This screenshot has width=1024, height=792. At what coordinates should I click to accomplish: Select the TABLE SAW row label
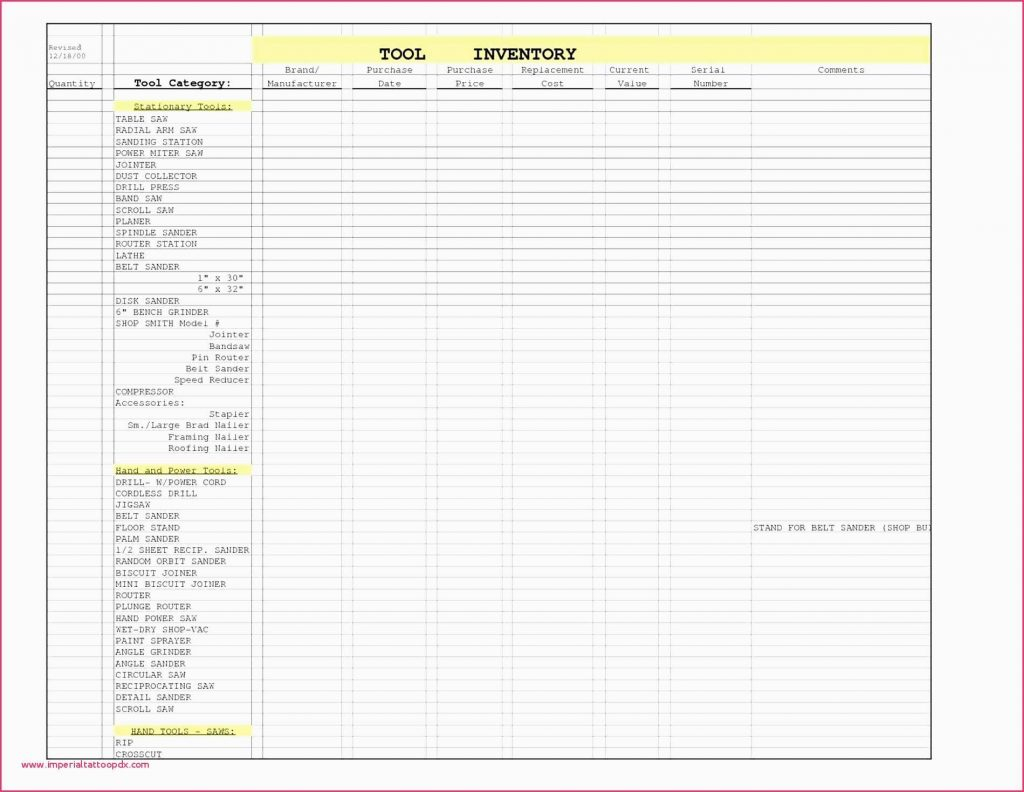click(x=142, y=119)
